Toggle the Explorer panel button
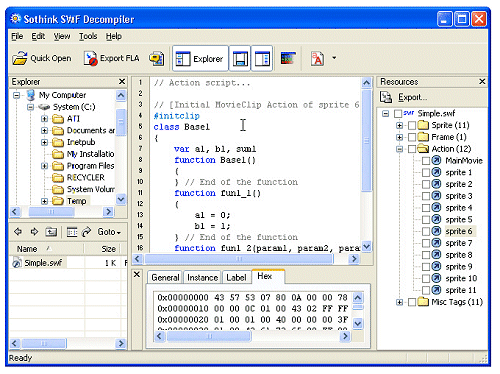The height and width of the screenshot is (374, 500). 200,59
